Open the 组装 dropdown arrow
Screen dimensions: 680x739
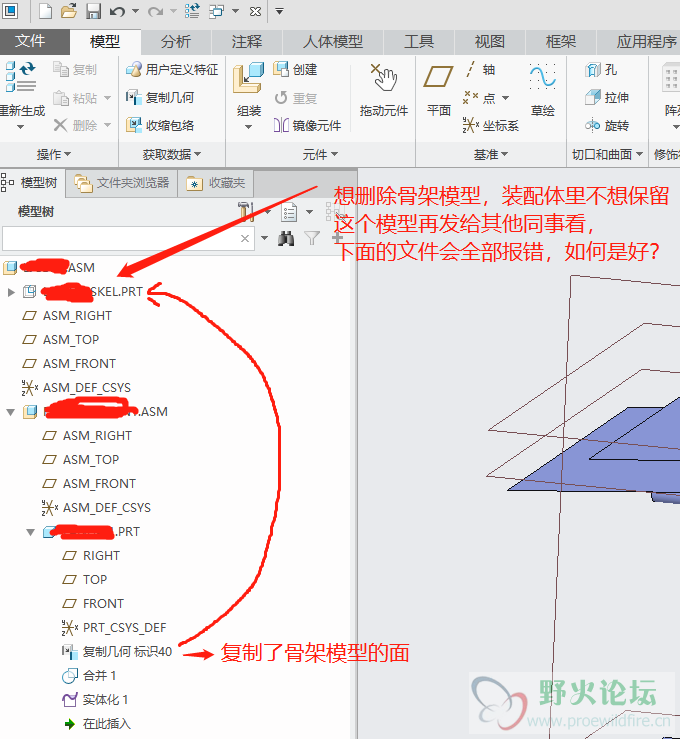[249, 127]
